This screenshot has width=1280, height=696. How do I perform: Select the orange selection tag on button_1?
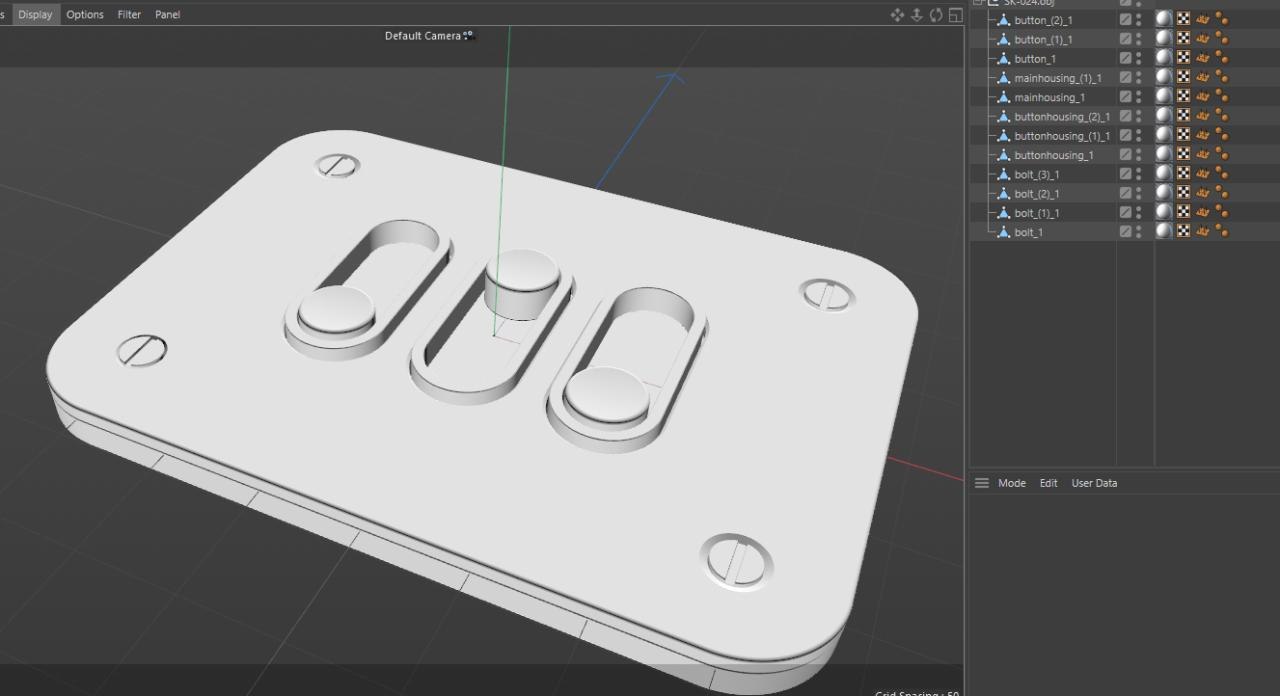coord(1202,58)
